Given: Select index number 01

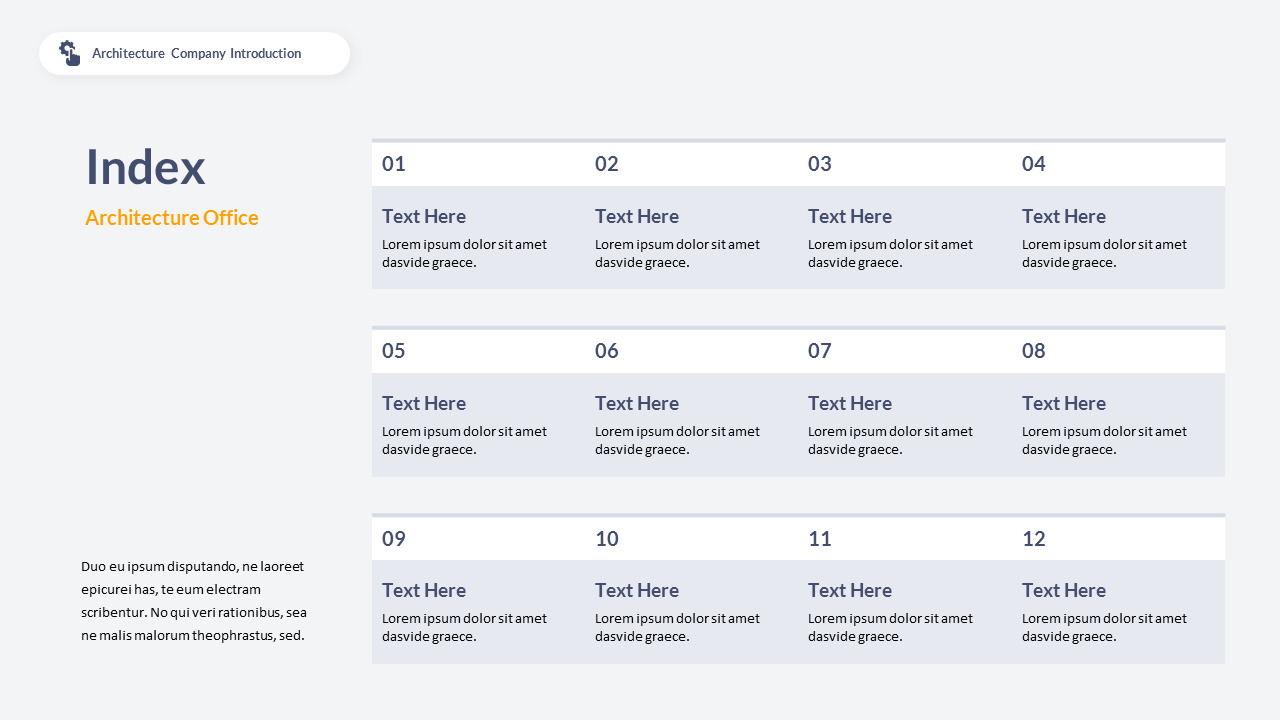Looking at the screenshot, I should click(x=394, y=164).
